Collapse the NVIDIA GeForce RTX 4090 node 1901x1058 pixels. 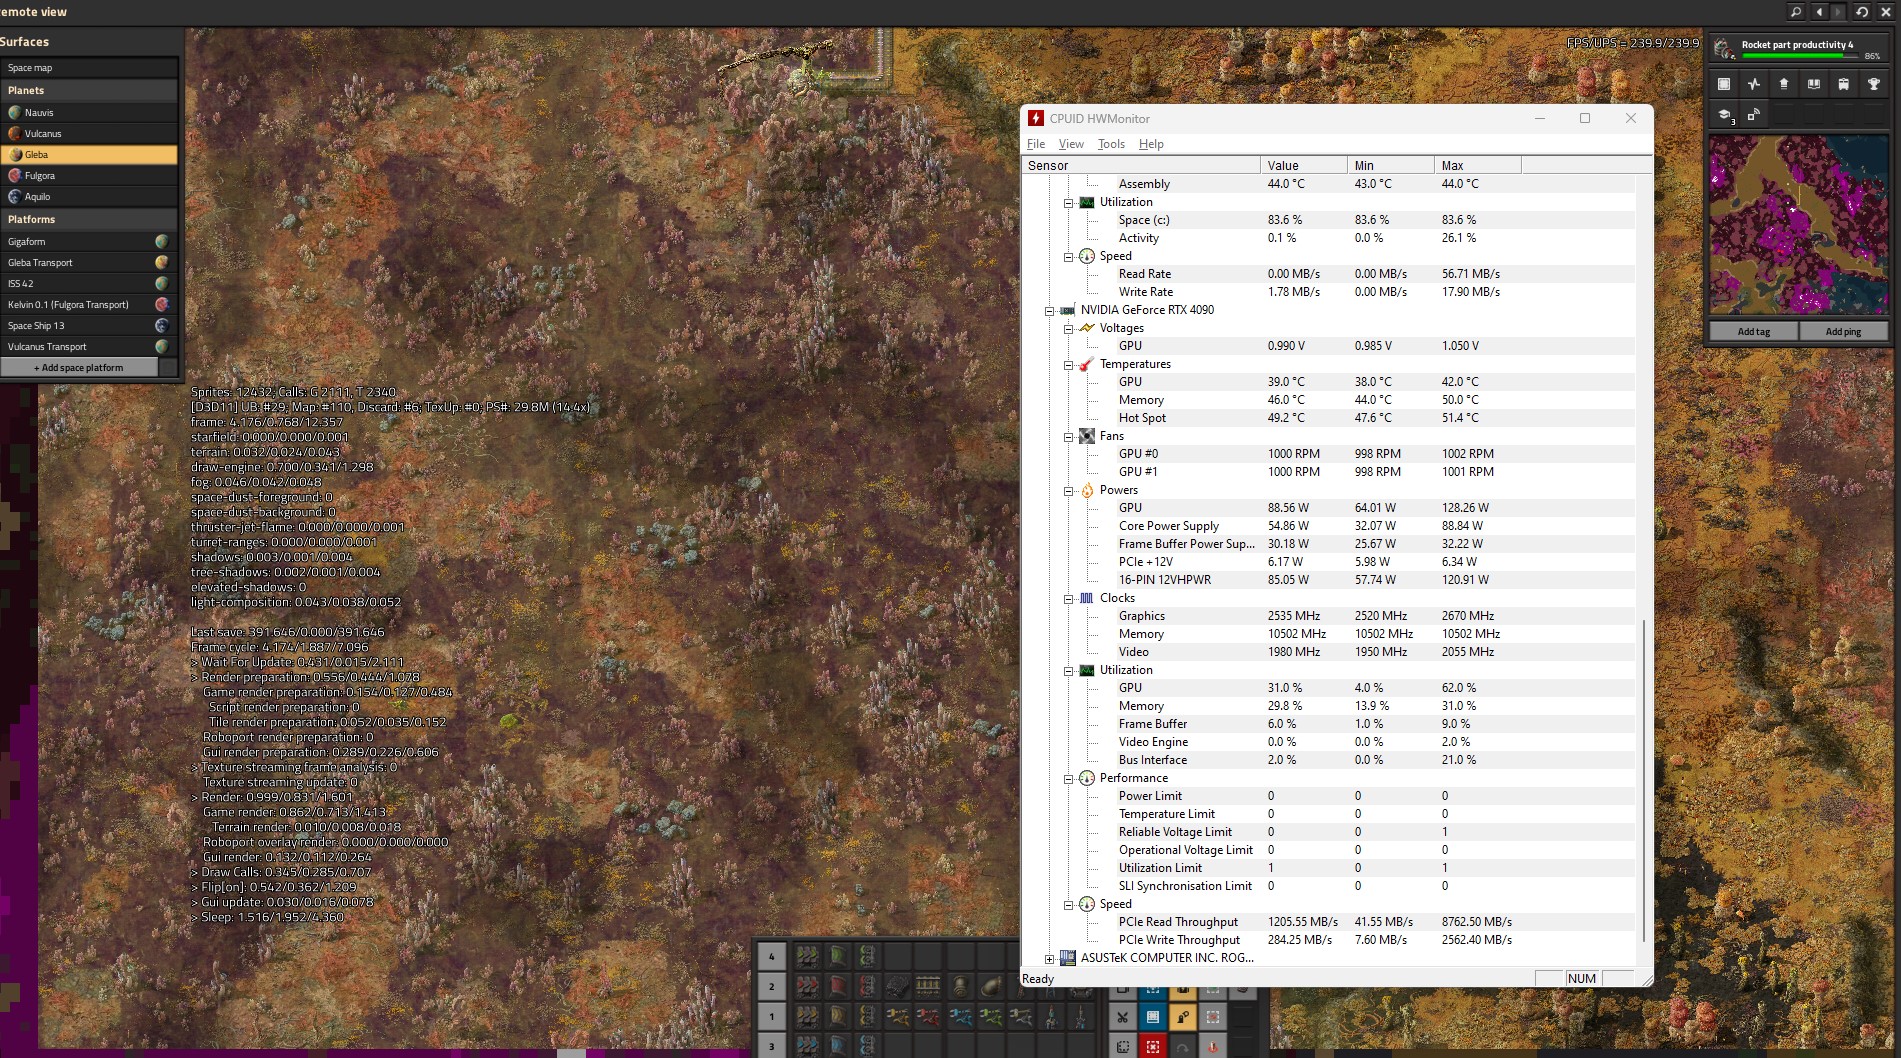point(1049,311)
